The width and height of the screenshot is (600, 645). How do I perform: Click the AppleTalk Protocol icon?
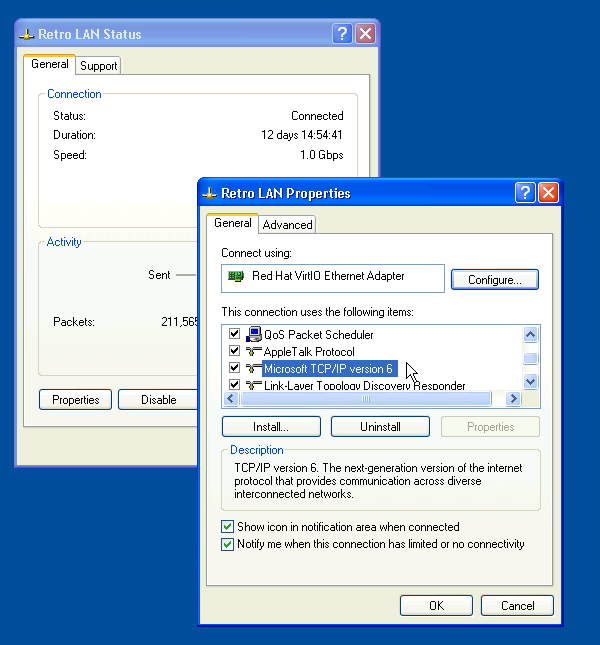tap(254, 352)
